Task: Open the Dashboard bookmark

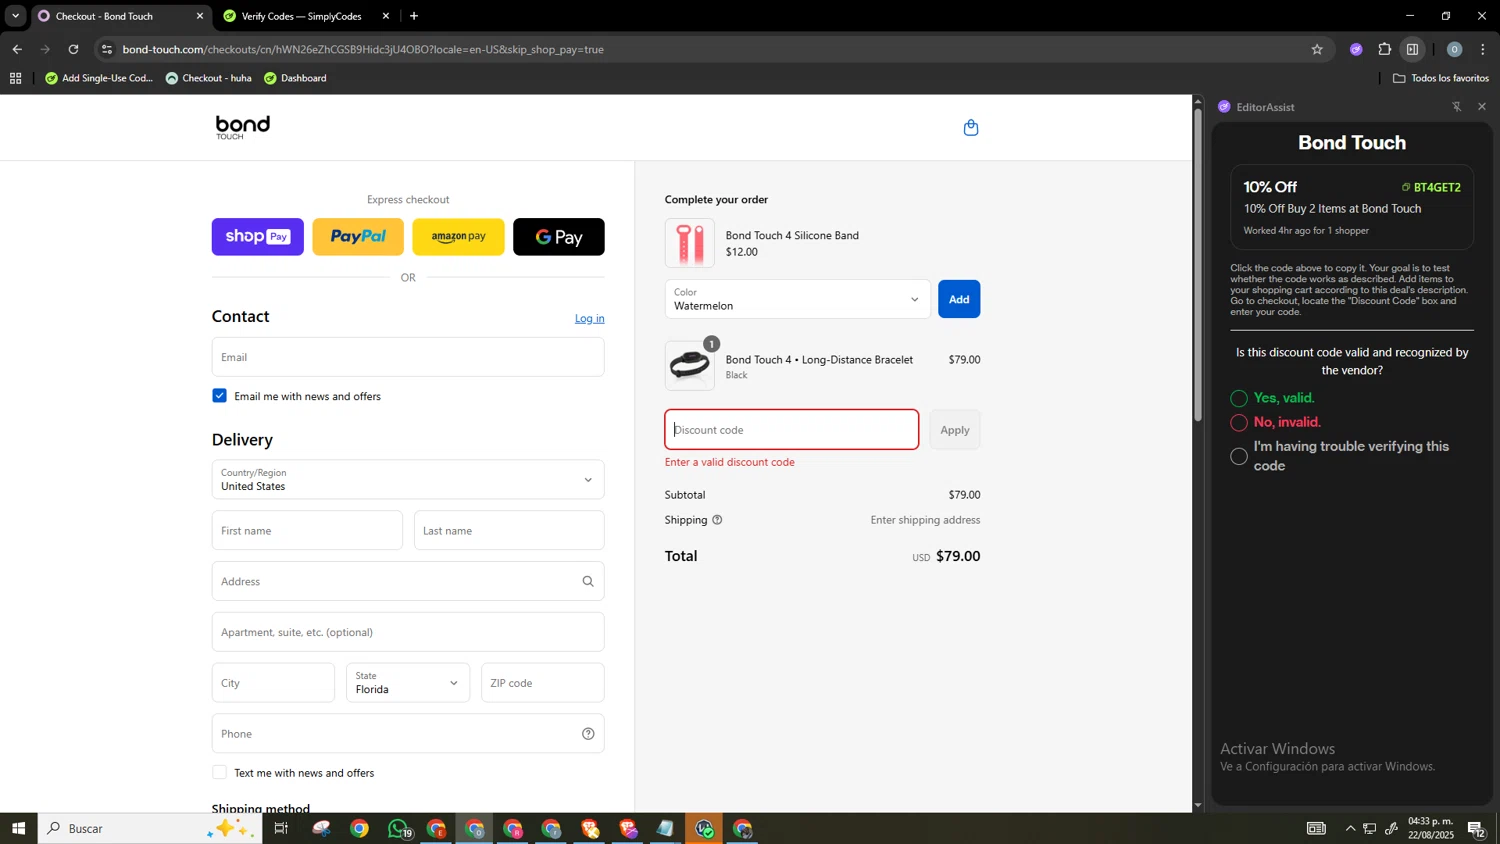Action: (x=295, y=78)
